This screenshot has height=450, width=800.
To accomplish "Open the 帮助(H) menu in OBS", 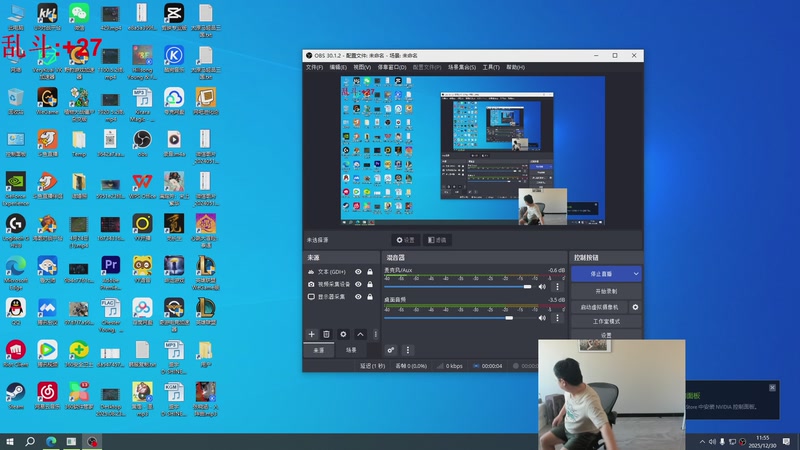I will 515,67.
